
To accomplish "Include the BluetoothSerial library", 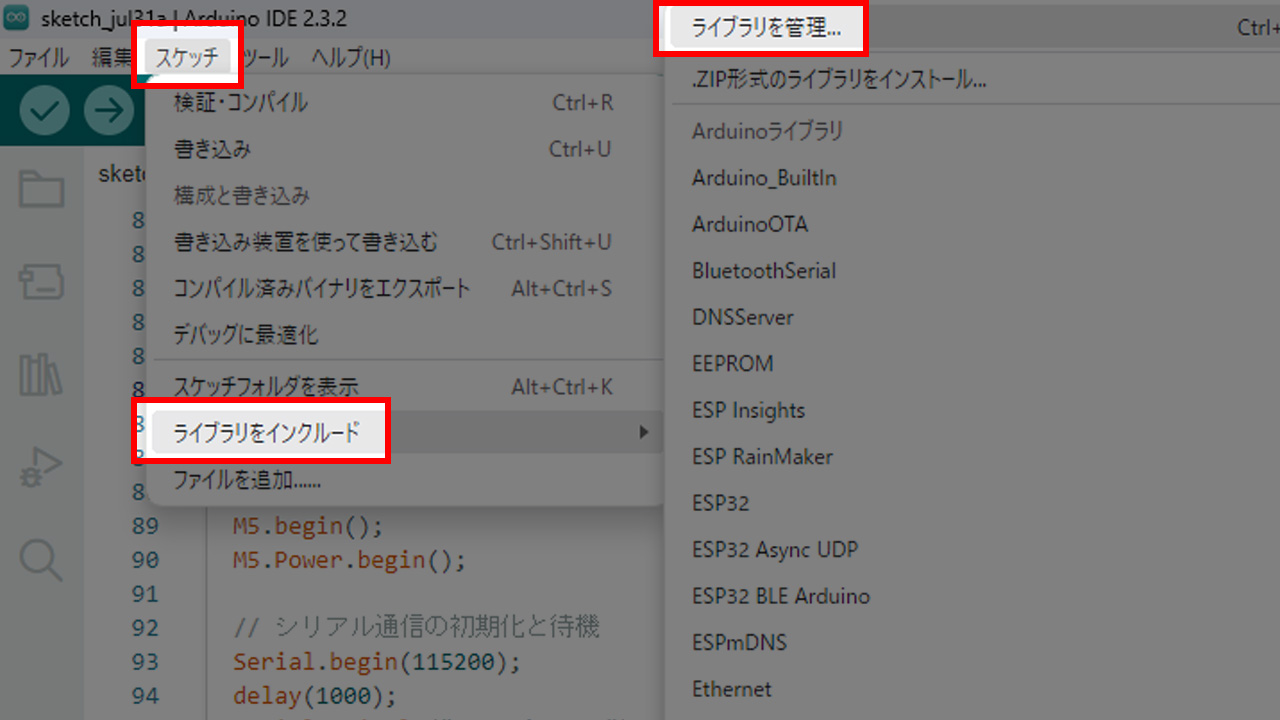I will [764, 271].
